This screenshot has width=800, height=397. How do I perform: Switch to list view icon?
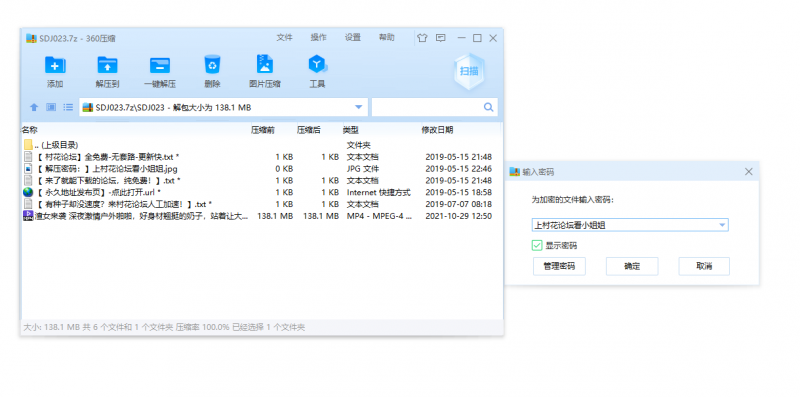[68, 107]
